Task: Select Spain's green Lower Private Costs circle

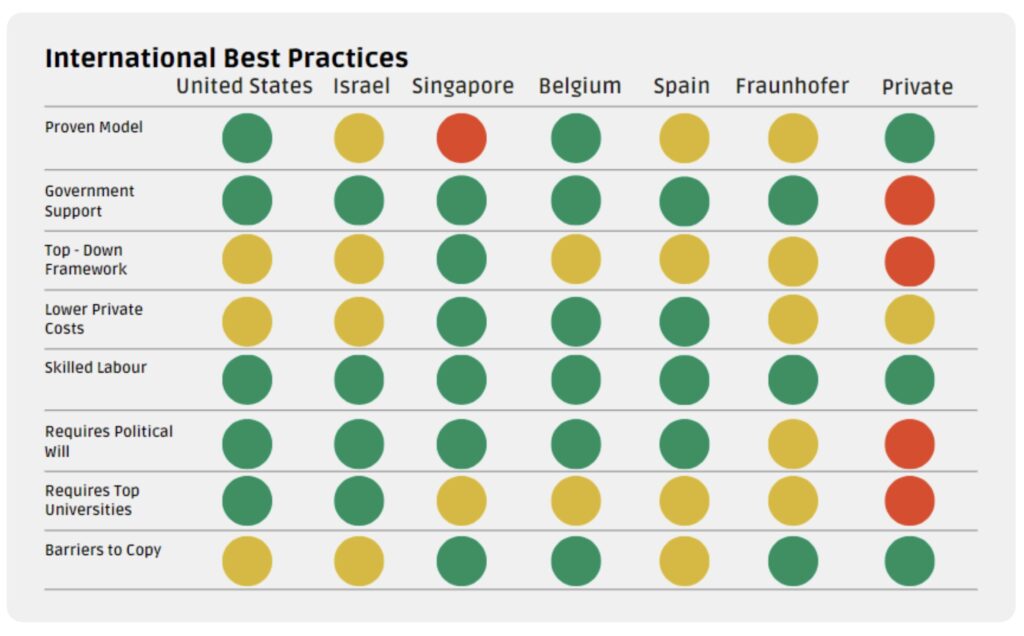Action: [x=684, y=322]
